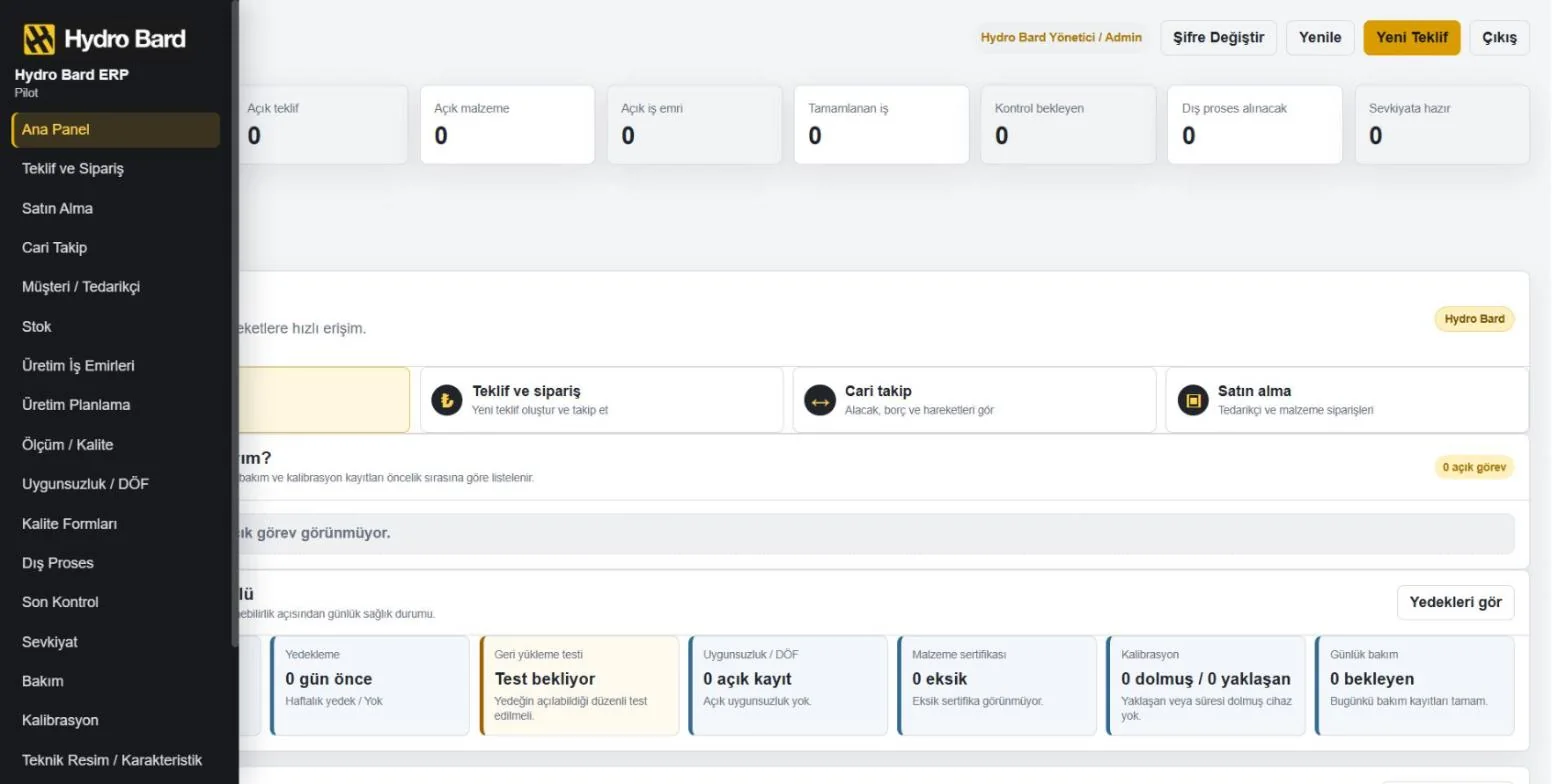This screenshot has height=784, width=1552.
Task: Click the Hydro Bard logo icon
Action: tap(39, 39)
